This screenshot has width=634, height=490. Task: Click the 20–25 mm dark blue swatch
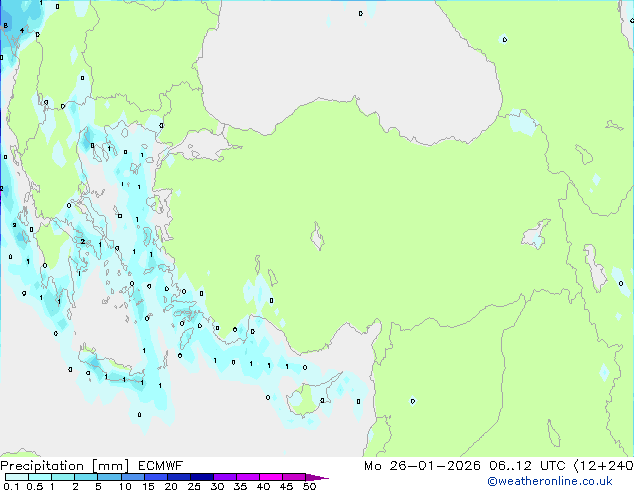pos(178,477)
